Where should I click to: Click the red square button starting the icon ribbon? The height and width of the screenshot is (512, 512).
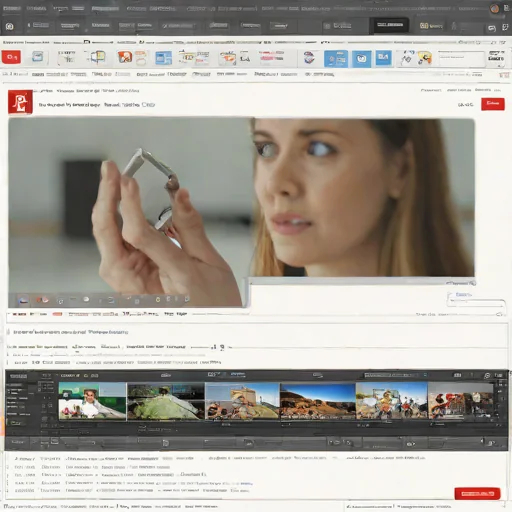click(x=11, y=57)
